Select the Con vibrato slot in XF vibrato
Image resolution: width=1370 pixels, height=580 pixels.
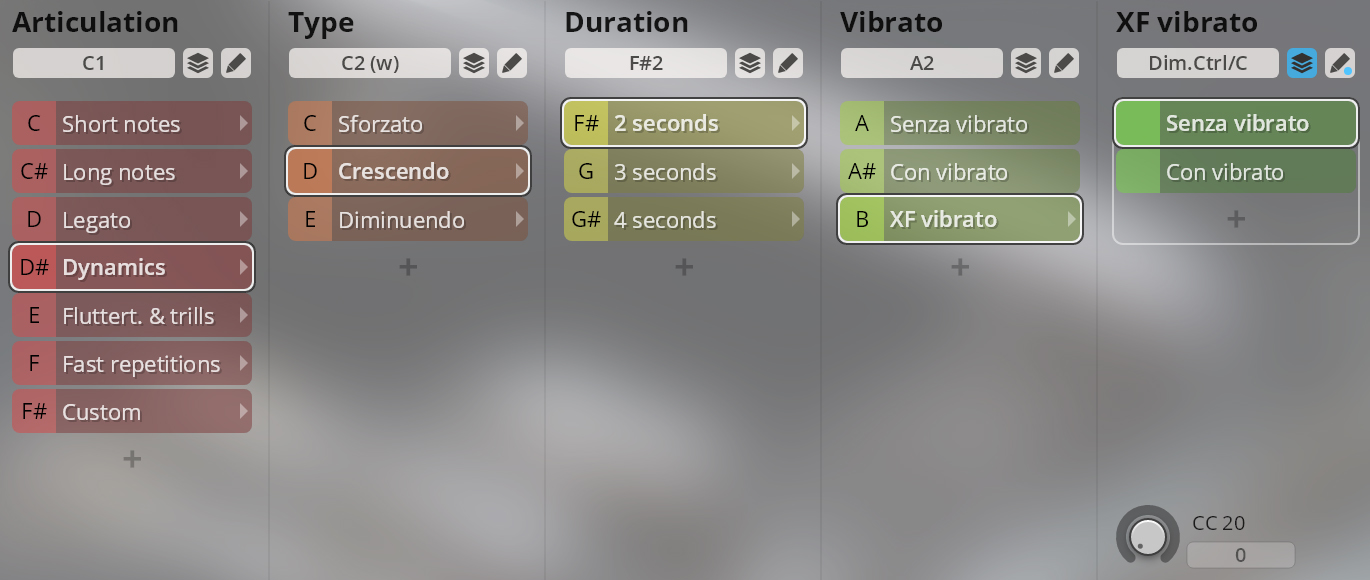click(1236, 172)
